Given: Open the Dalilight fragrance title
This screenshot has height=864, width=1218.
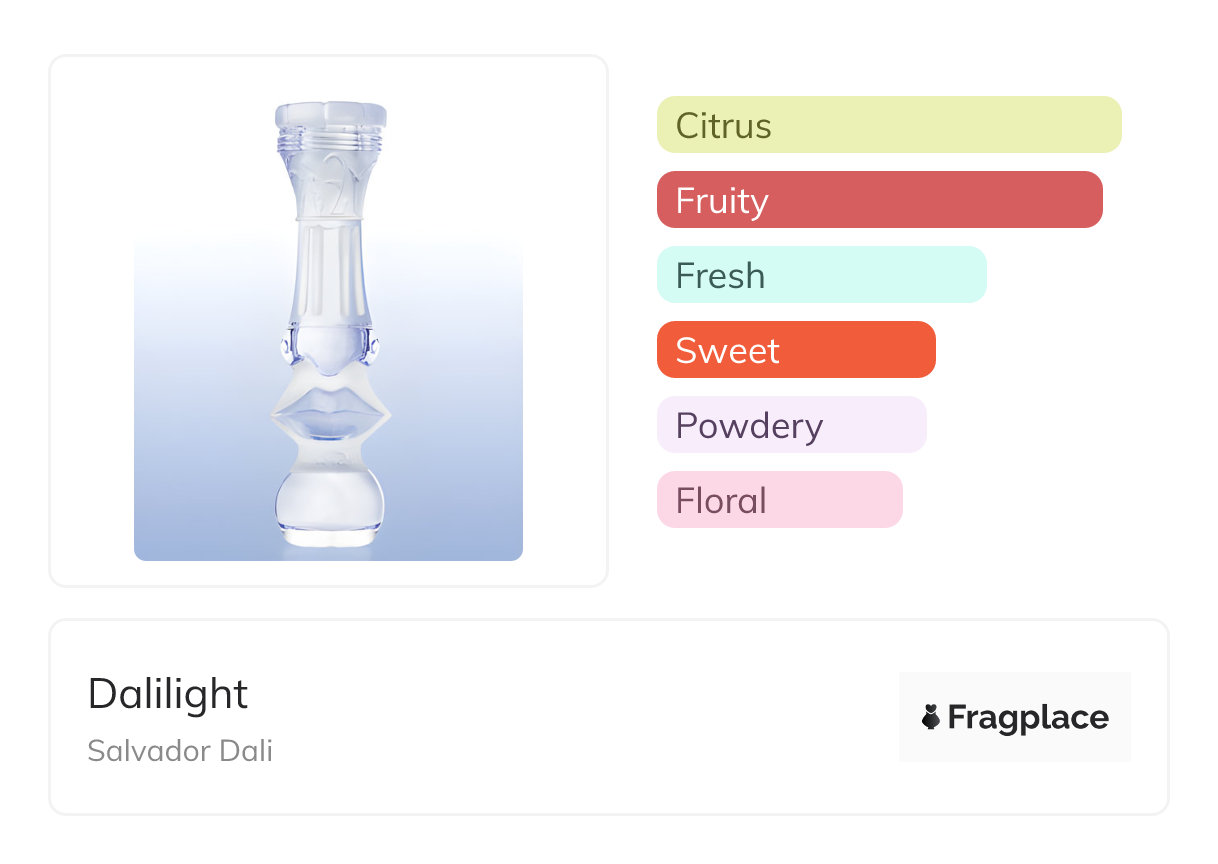Looking at the screenshot, I should pos(168,693).
